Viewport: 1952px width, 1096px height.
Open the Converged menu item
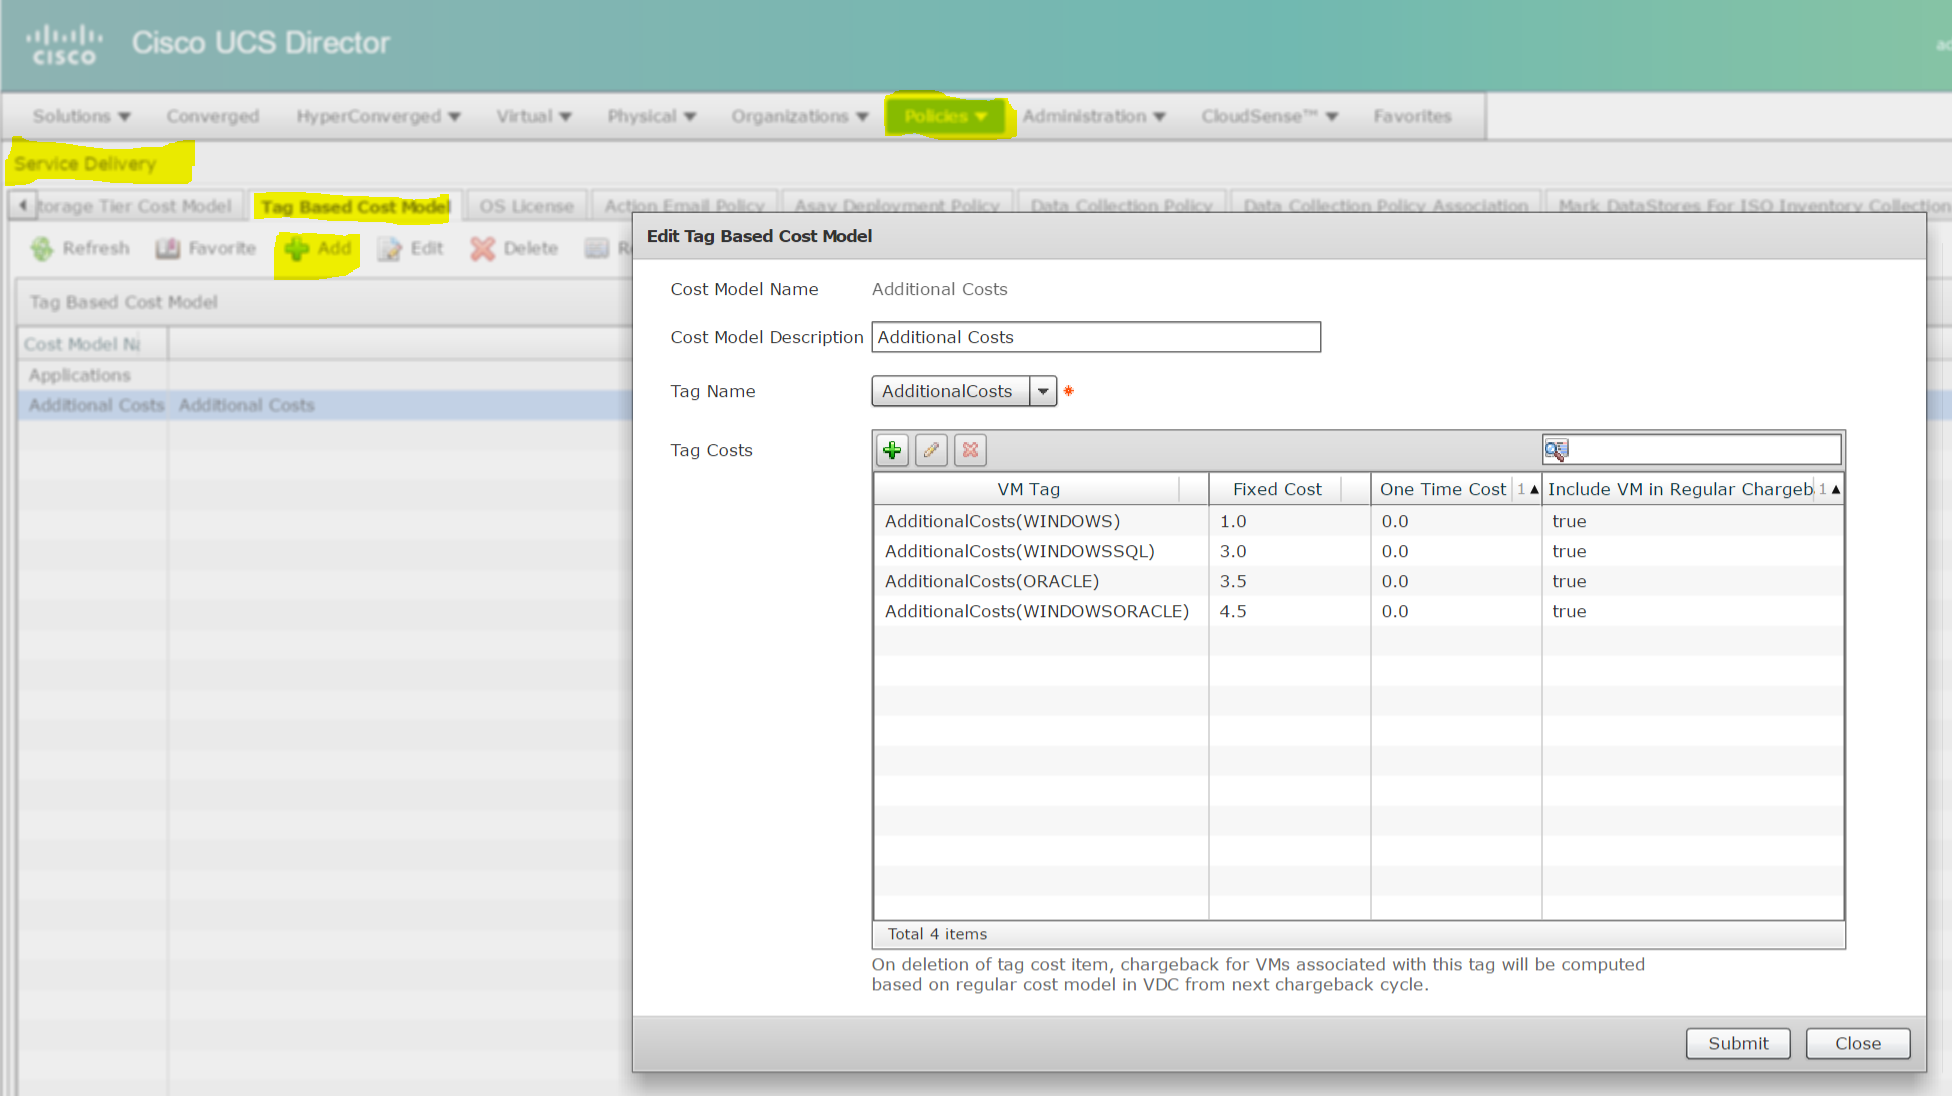(x=213, y=116)
